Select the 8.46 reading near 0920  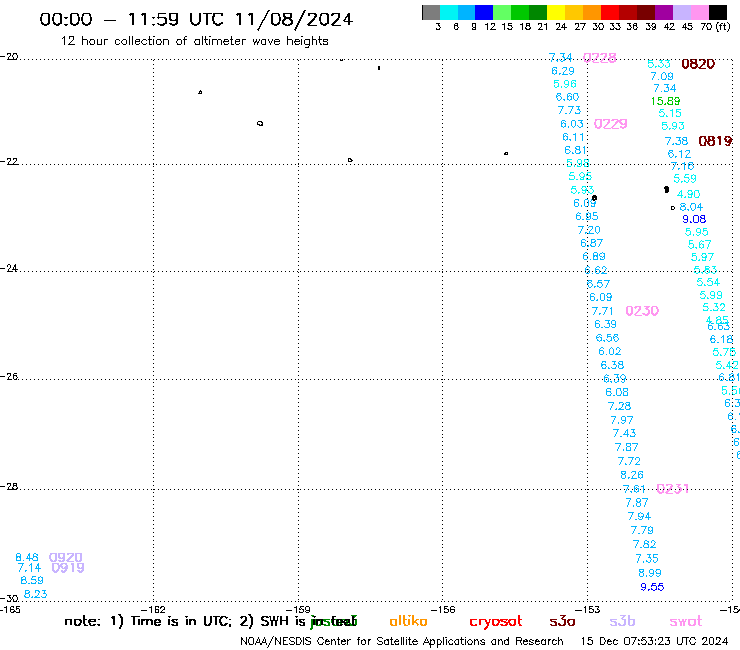27,557
